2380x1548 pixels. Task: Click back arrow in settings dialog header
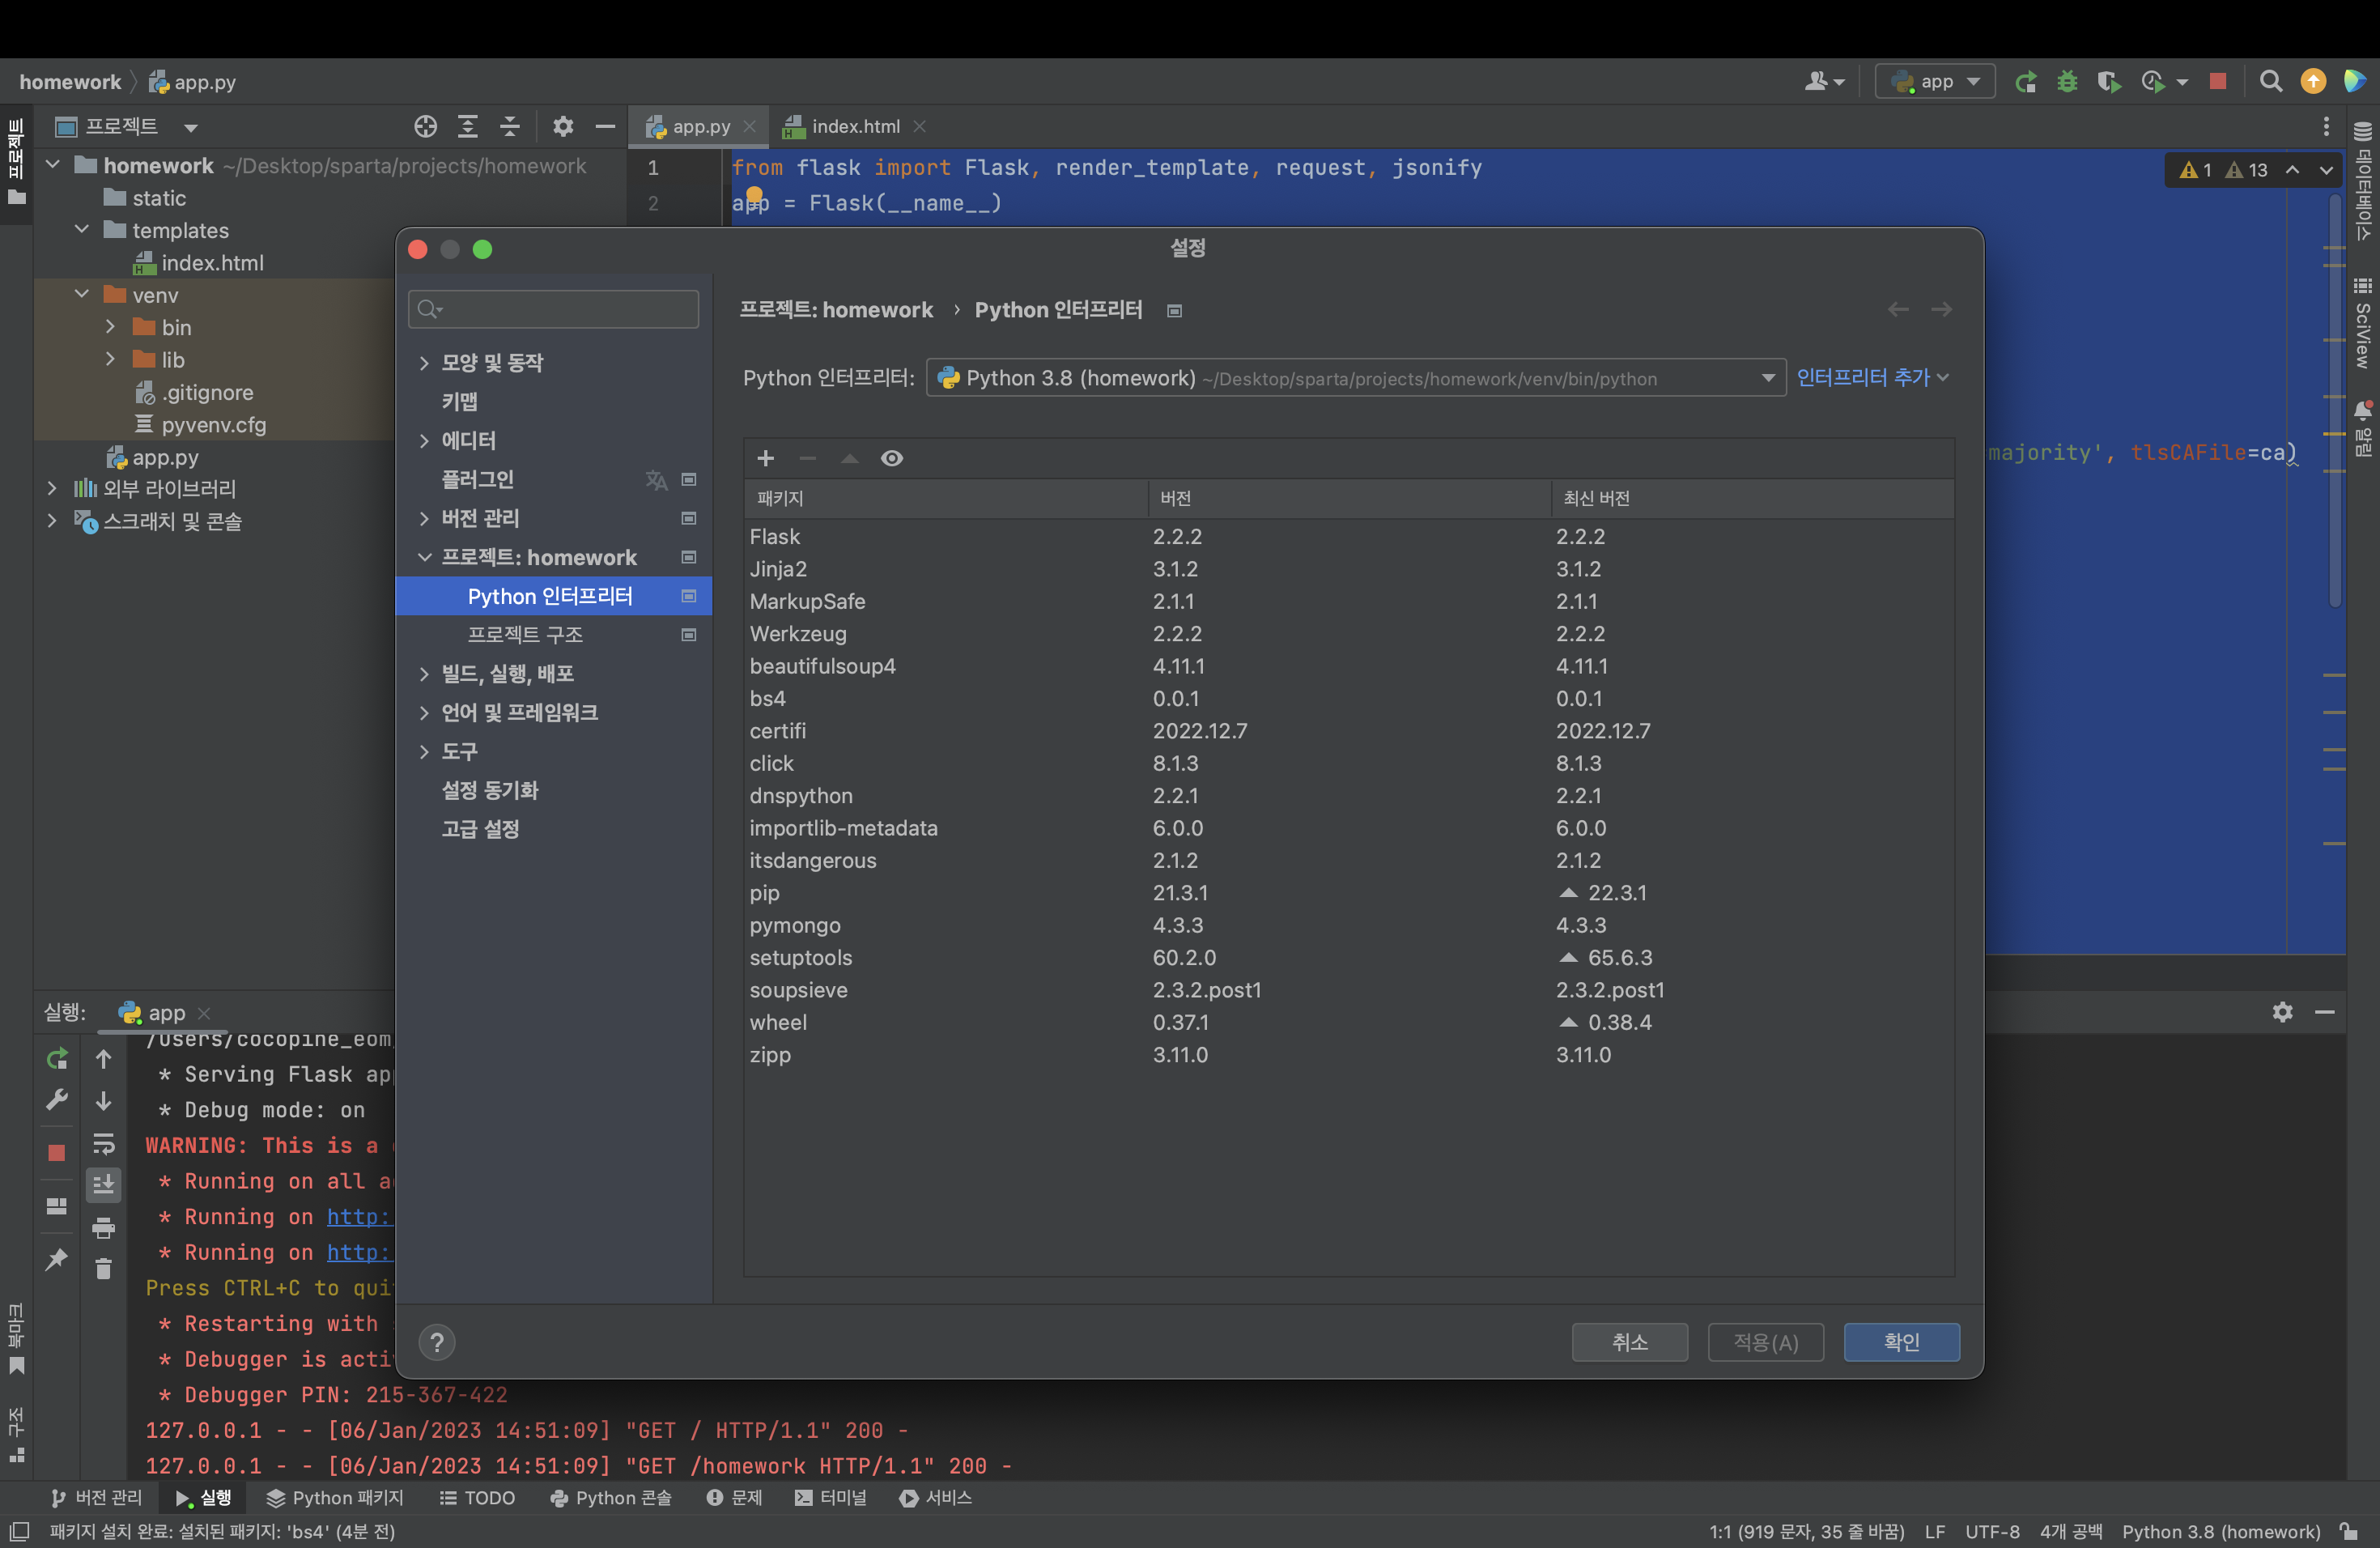coord(1899,310)
